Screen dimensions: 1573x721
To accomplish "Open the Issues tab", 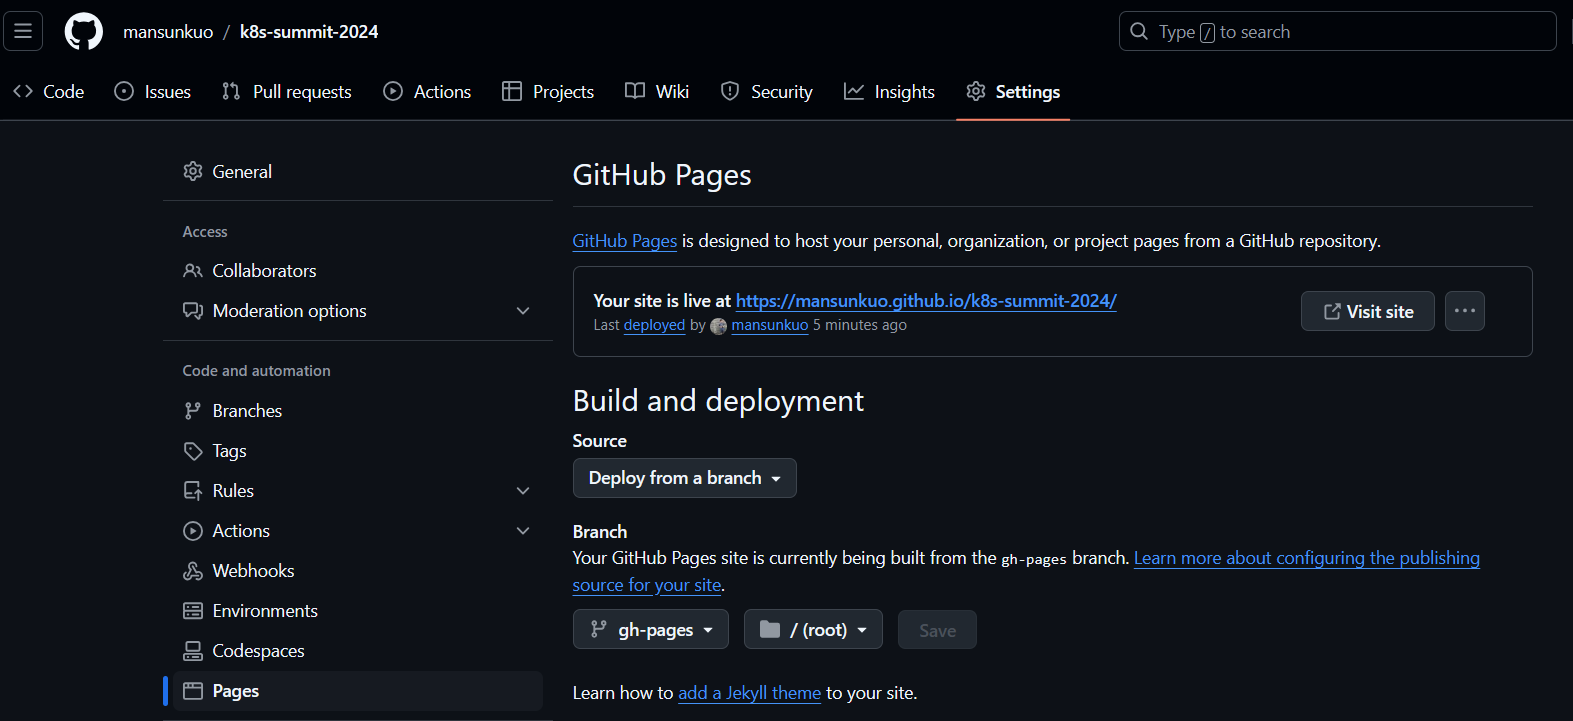I will click(153, 91).
